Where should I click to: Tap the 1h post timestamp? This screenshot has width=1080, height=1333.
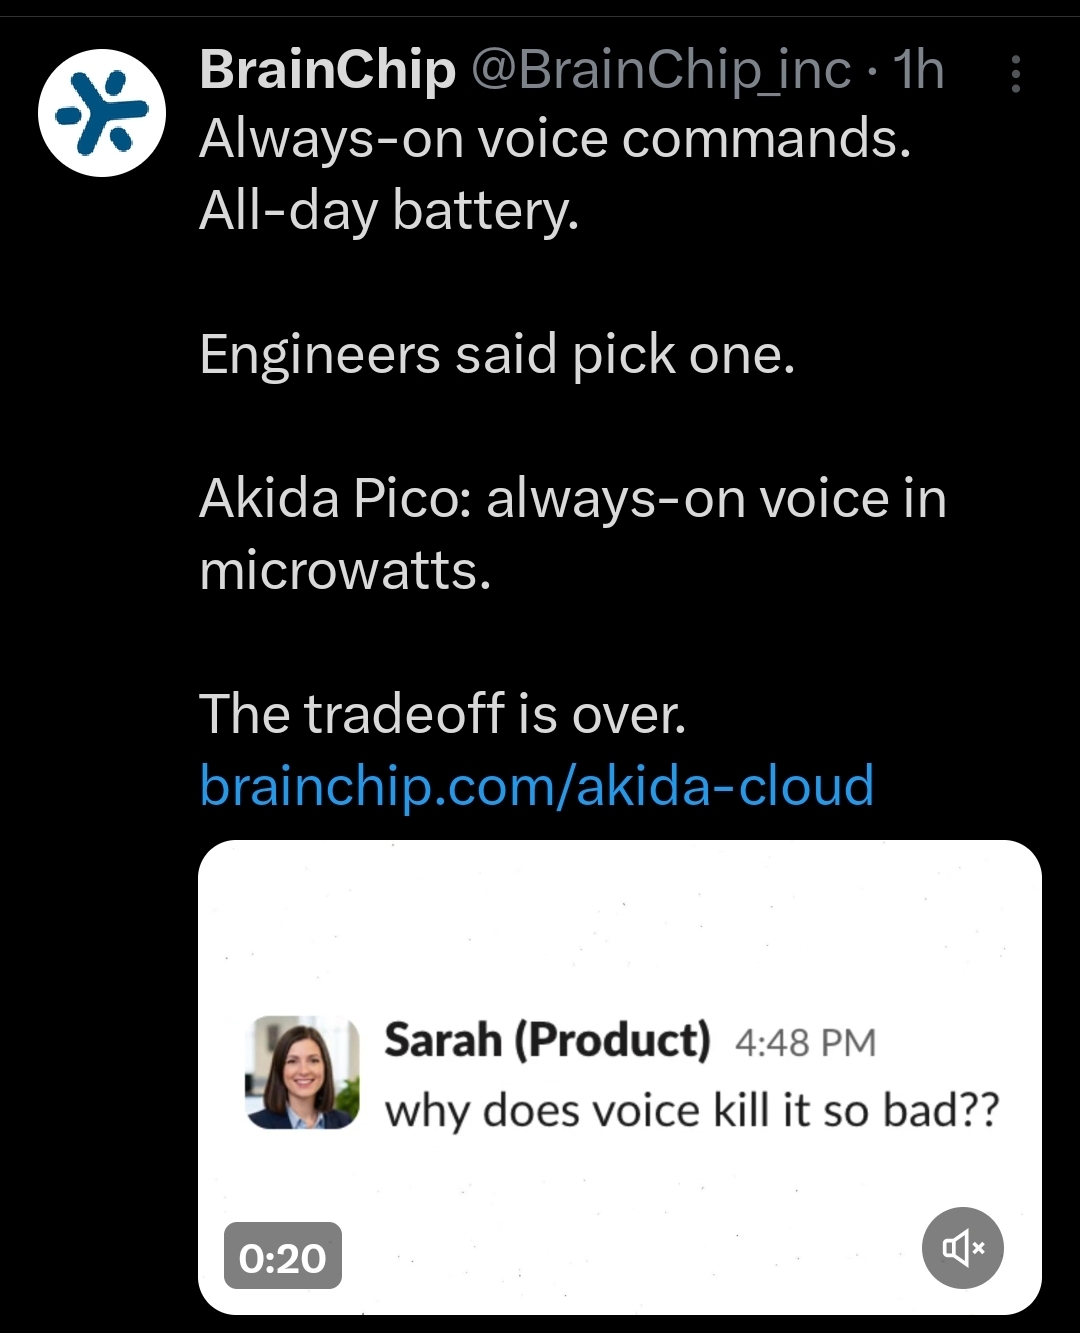[x=918, y=70]
